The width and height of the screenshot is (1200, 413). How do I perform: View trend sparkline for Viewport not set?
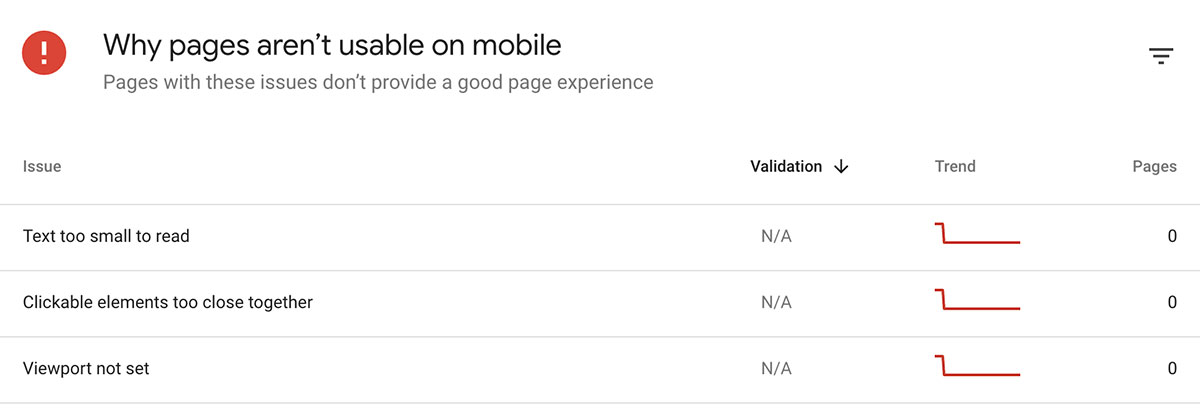[977, 366]
